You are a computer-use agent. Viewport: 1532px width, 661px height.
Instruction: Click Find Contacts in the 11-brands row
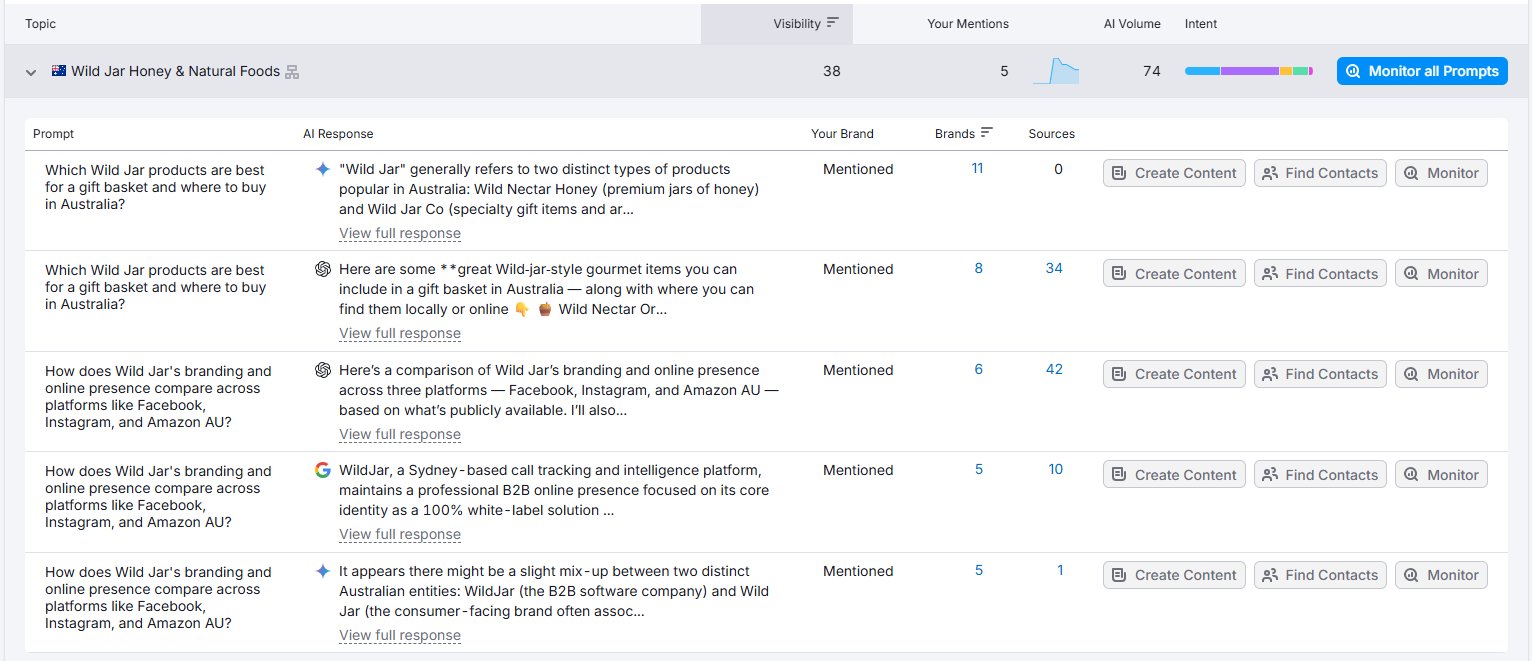(1321, 173)
